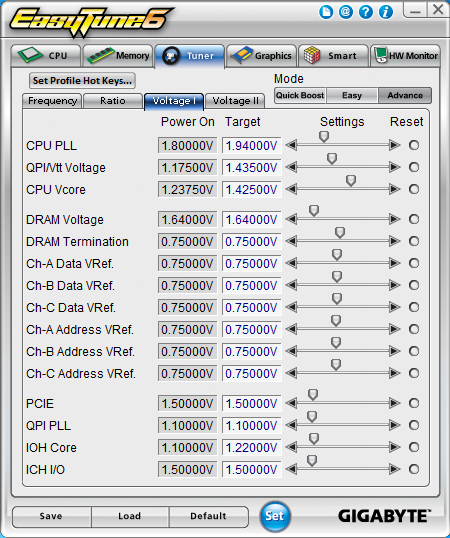The height and width of the screenshot is (538, 450).
Task: Switch to the Memory tab
Action: [x=118, y=56]
